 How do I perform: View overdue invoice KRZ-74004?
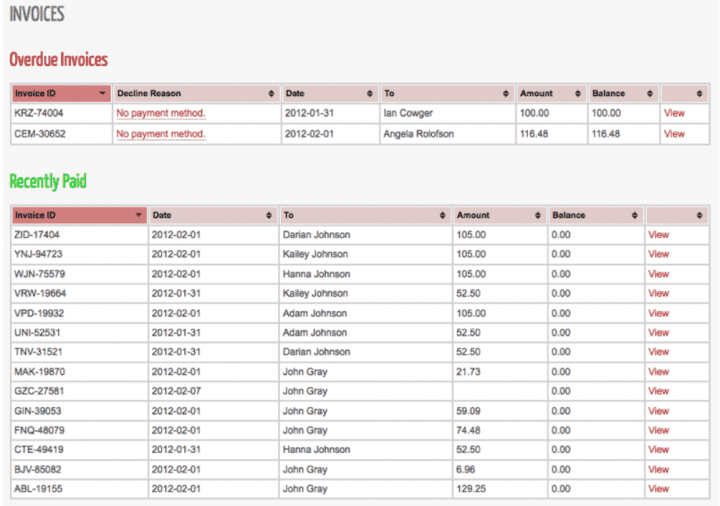(x=674, y=113)
